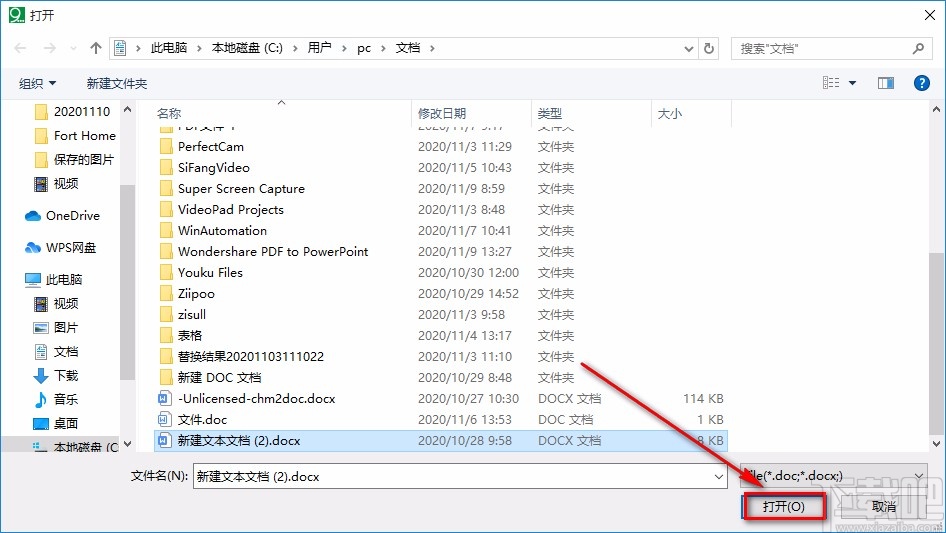Viewport: 946px width, 533px height.
Task: Select the VideoPad Projects folder icon
Action: (166, 209)
